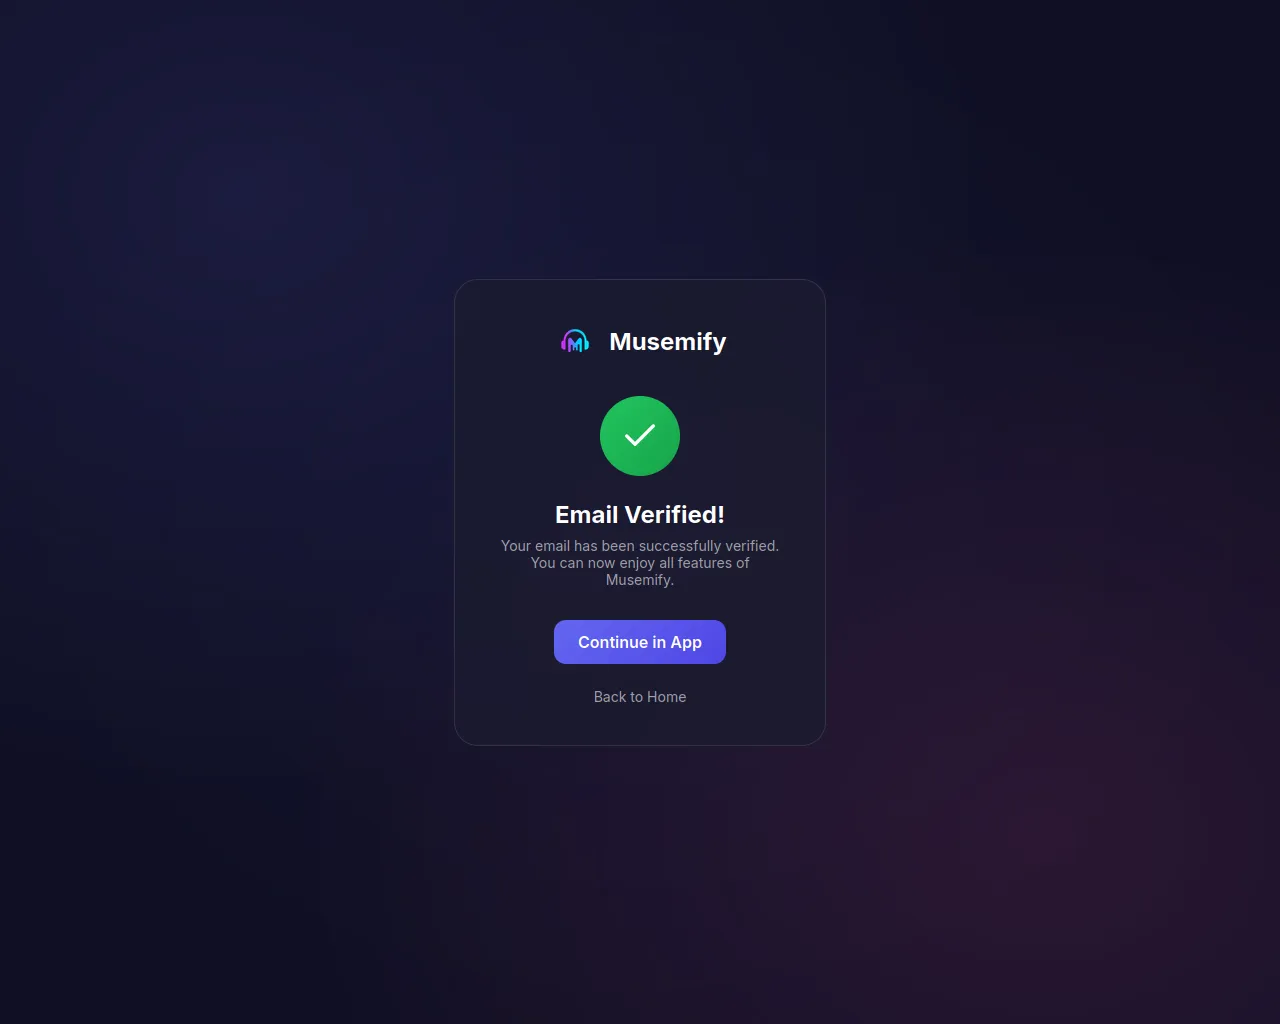Return home using Back to Home

point(640,697)
